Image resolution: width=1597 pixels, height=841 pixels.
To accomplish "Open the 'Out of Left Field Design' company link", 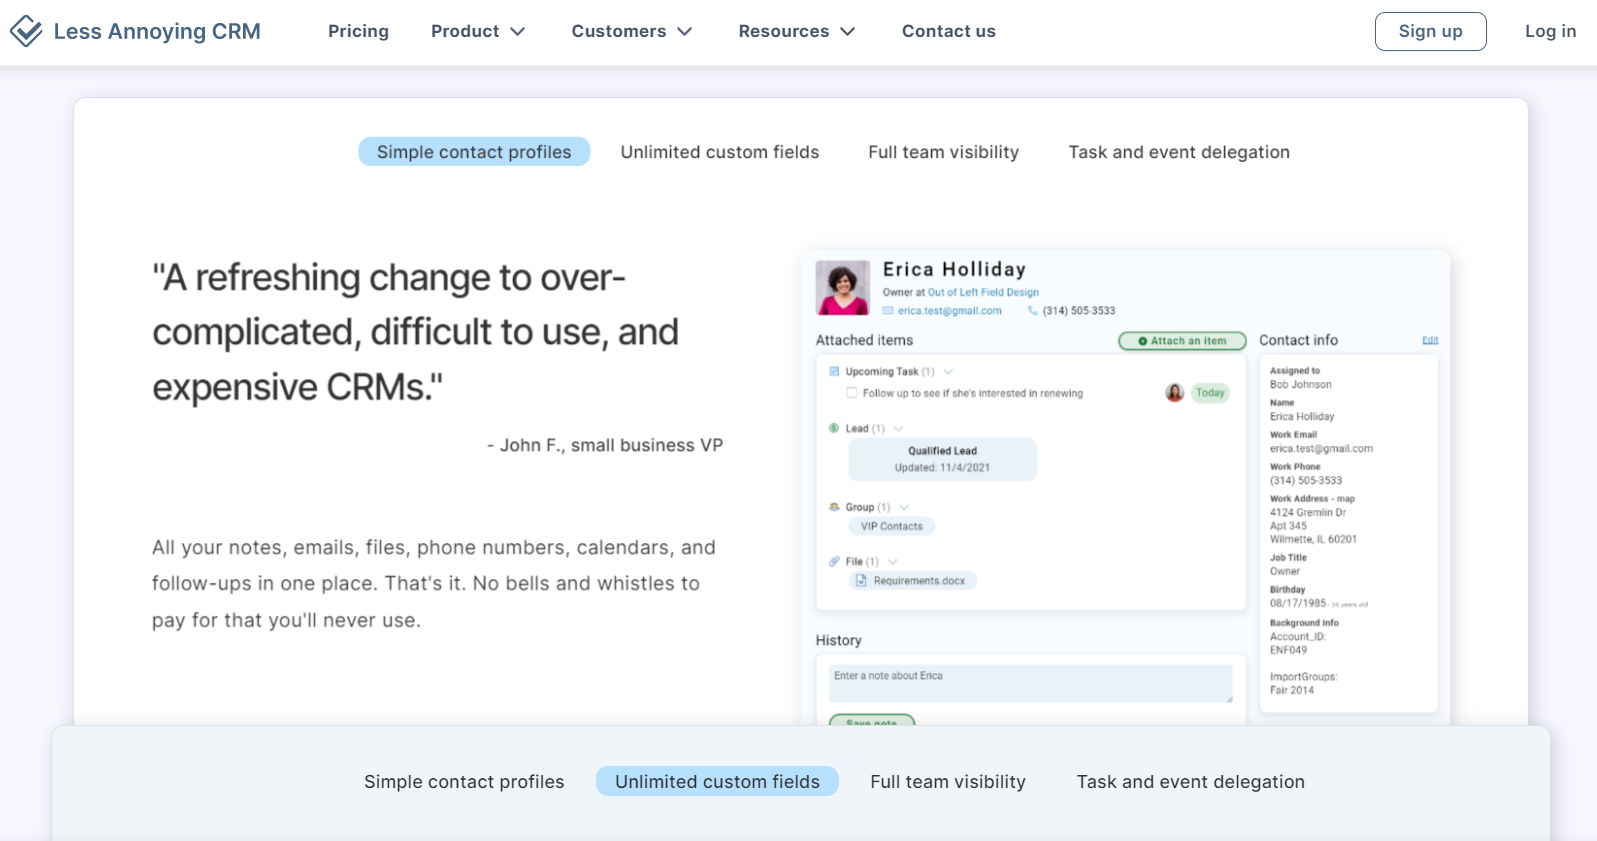I will click(983, 293).
